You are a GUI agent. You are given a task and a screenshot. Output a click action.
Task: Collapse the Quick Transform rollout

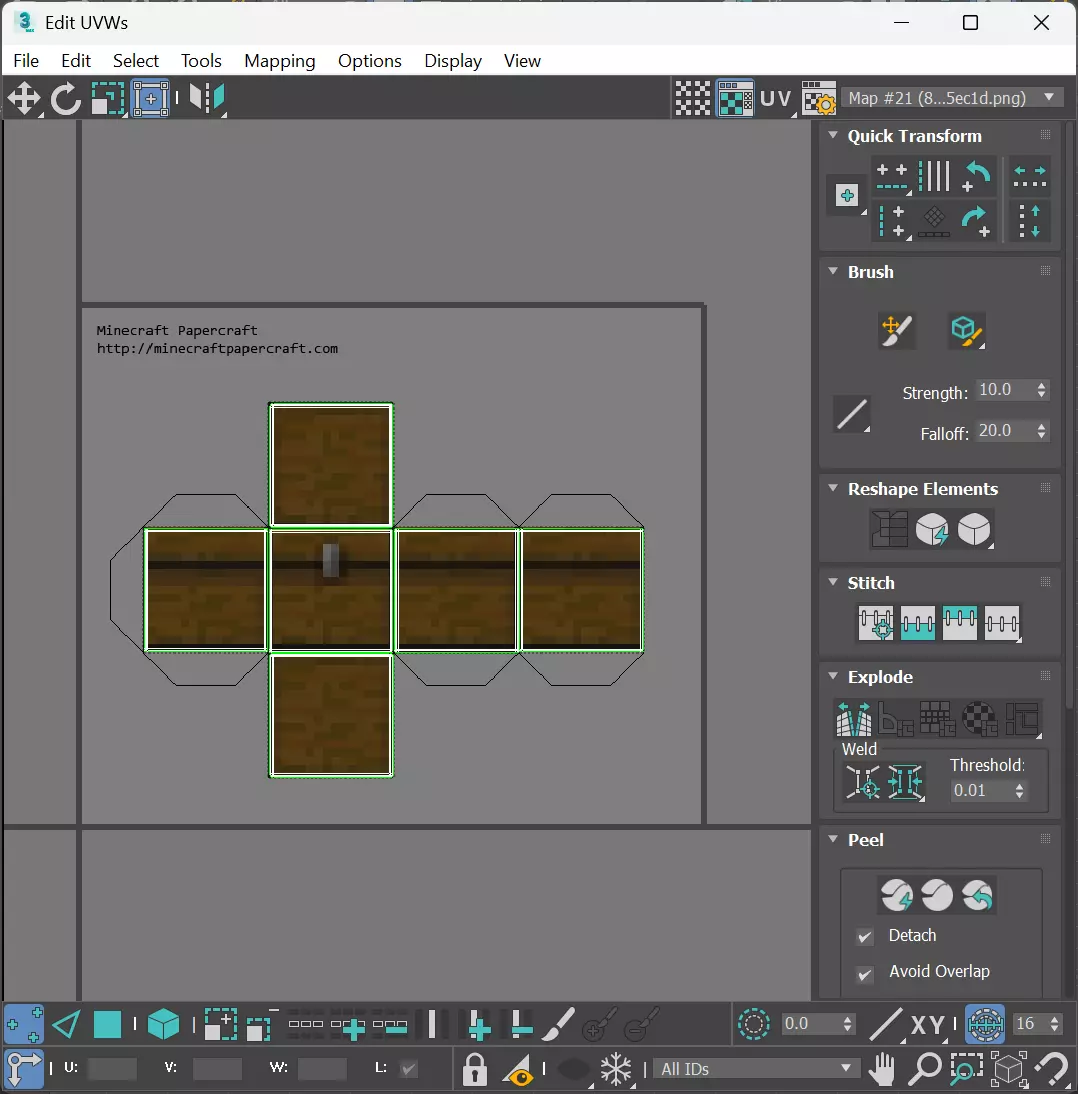tap(833, 135)
